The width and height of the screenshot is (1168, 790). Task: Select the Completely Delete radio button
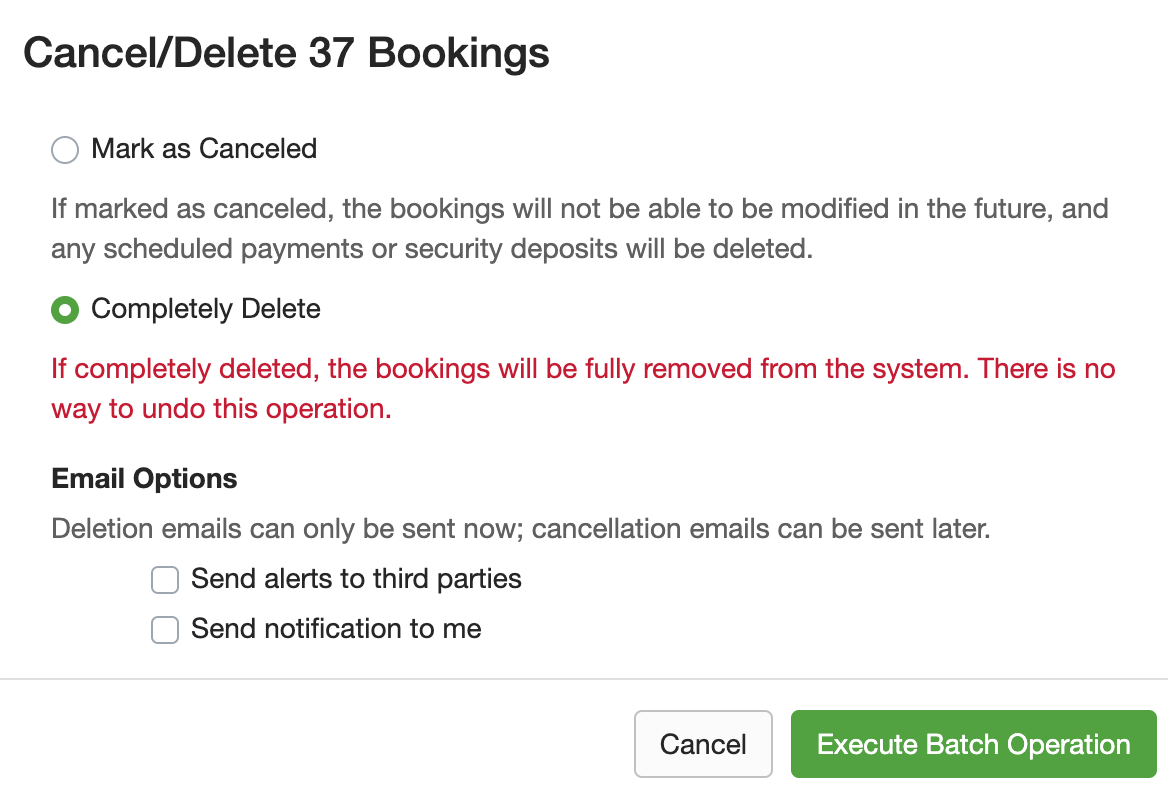tap(65, 310)
